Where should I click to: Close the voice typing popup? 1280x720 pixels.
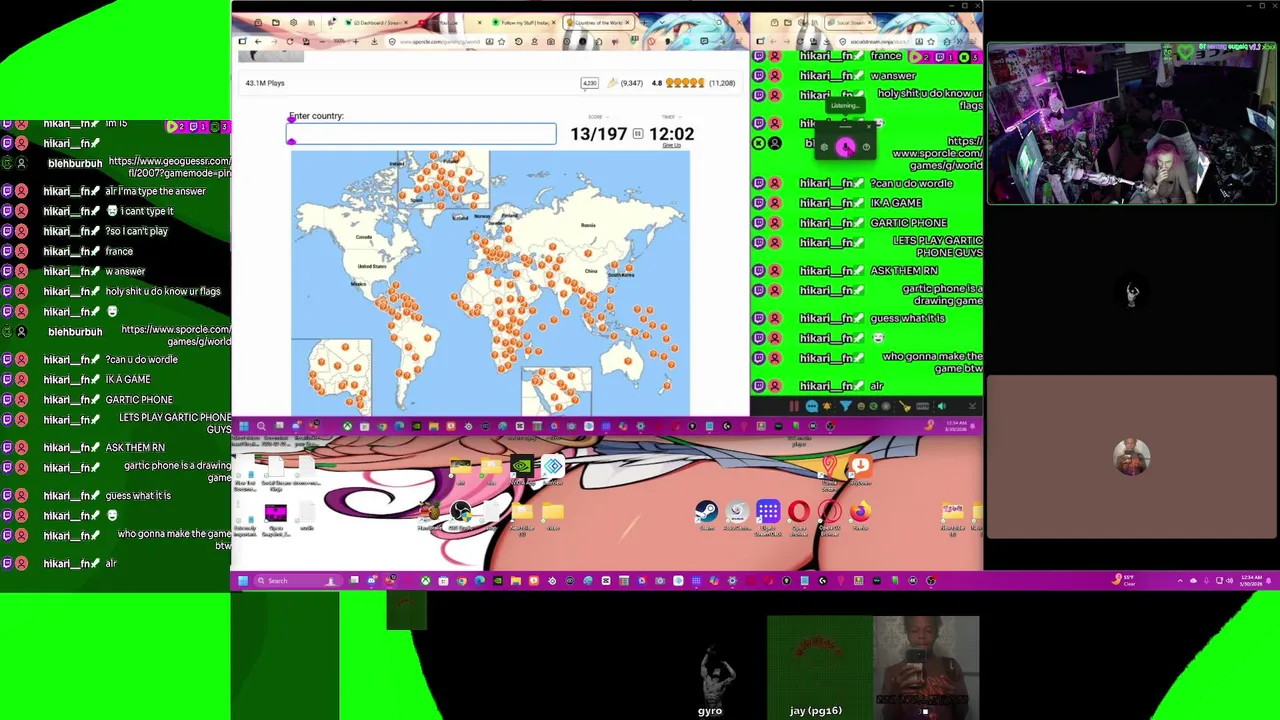coord(868,126)
